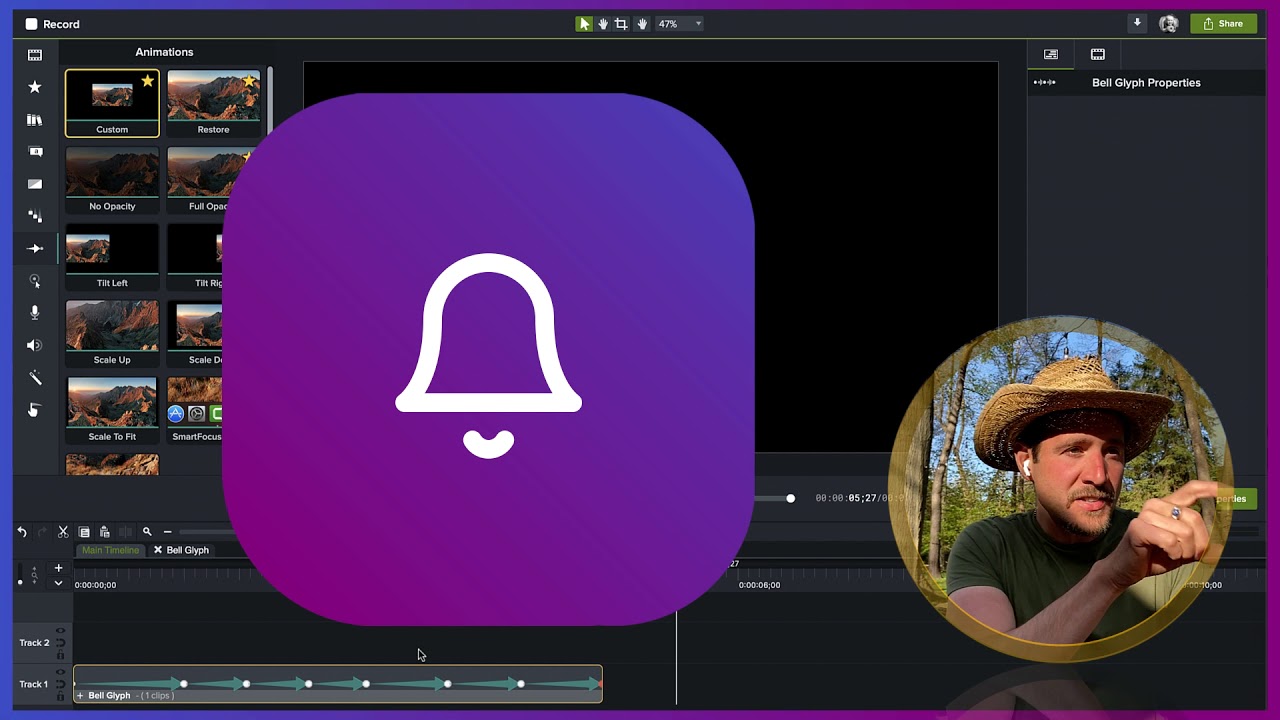Expand the track options chevron
Image resolution: width=1280 pixels, height=720 pixels.
[58, 583]
